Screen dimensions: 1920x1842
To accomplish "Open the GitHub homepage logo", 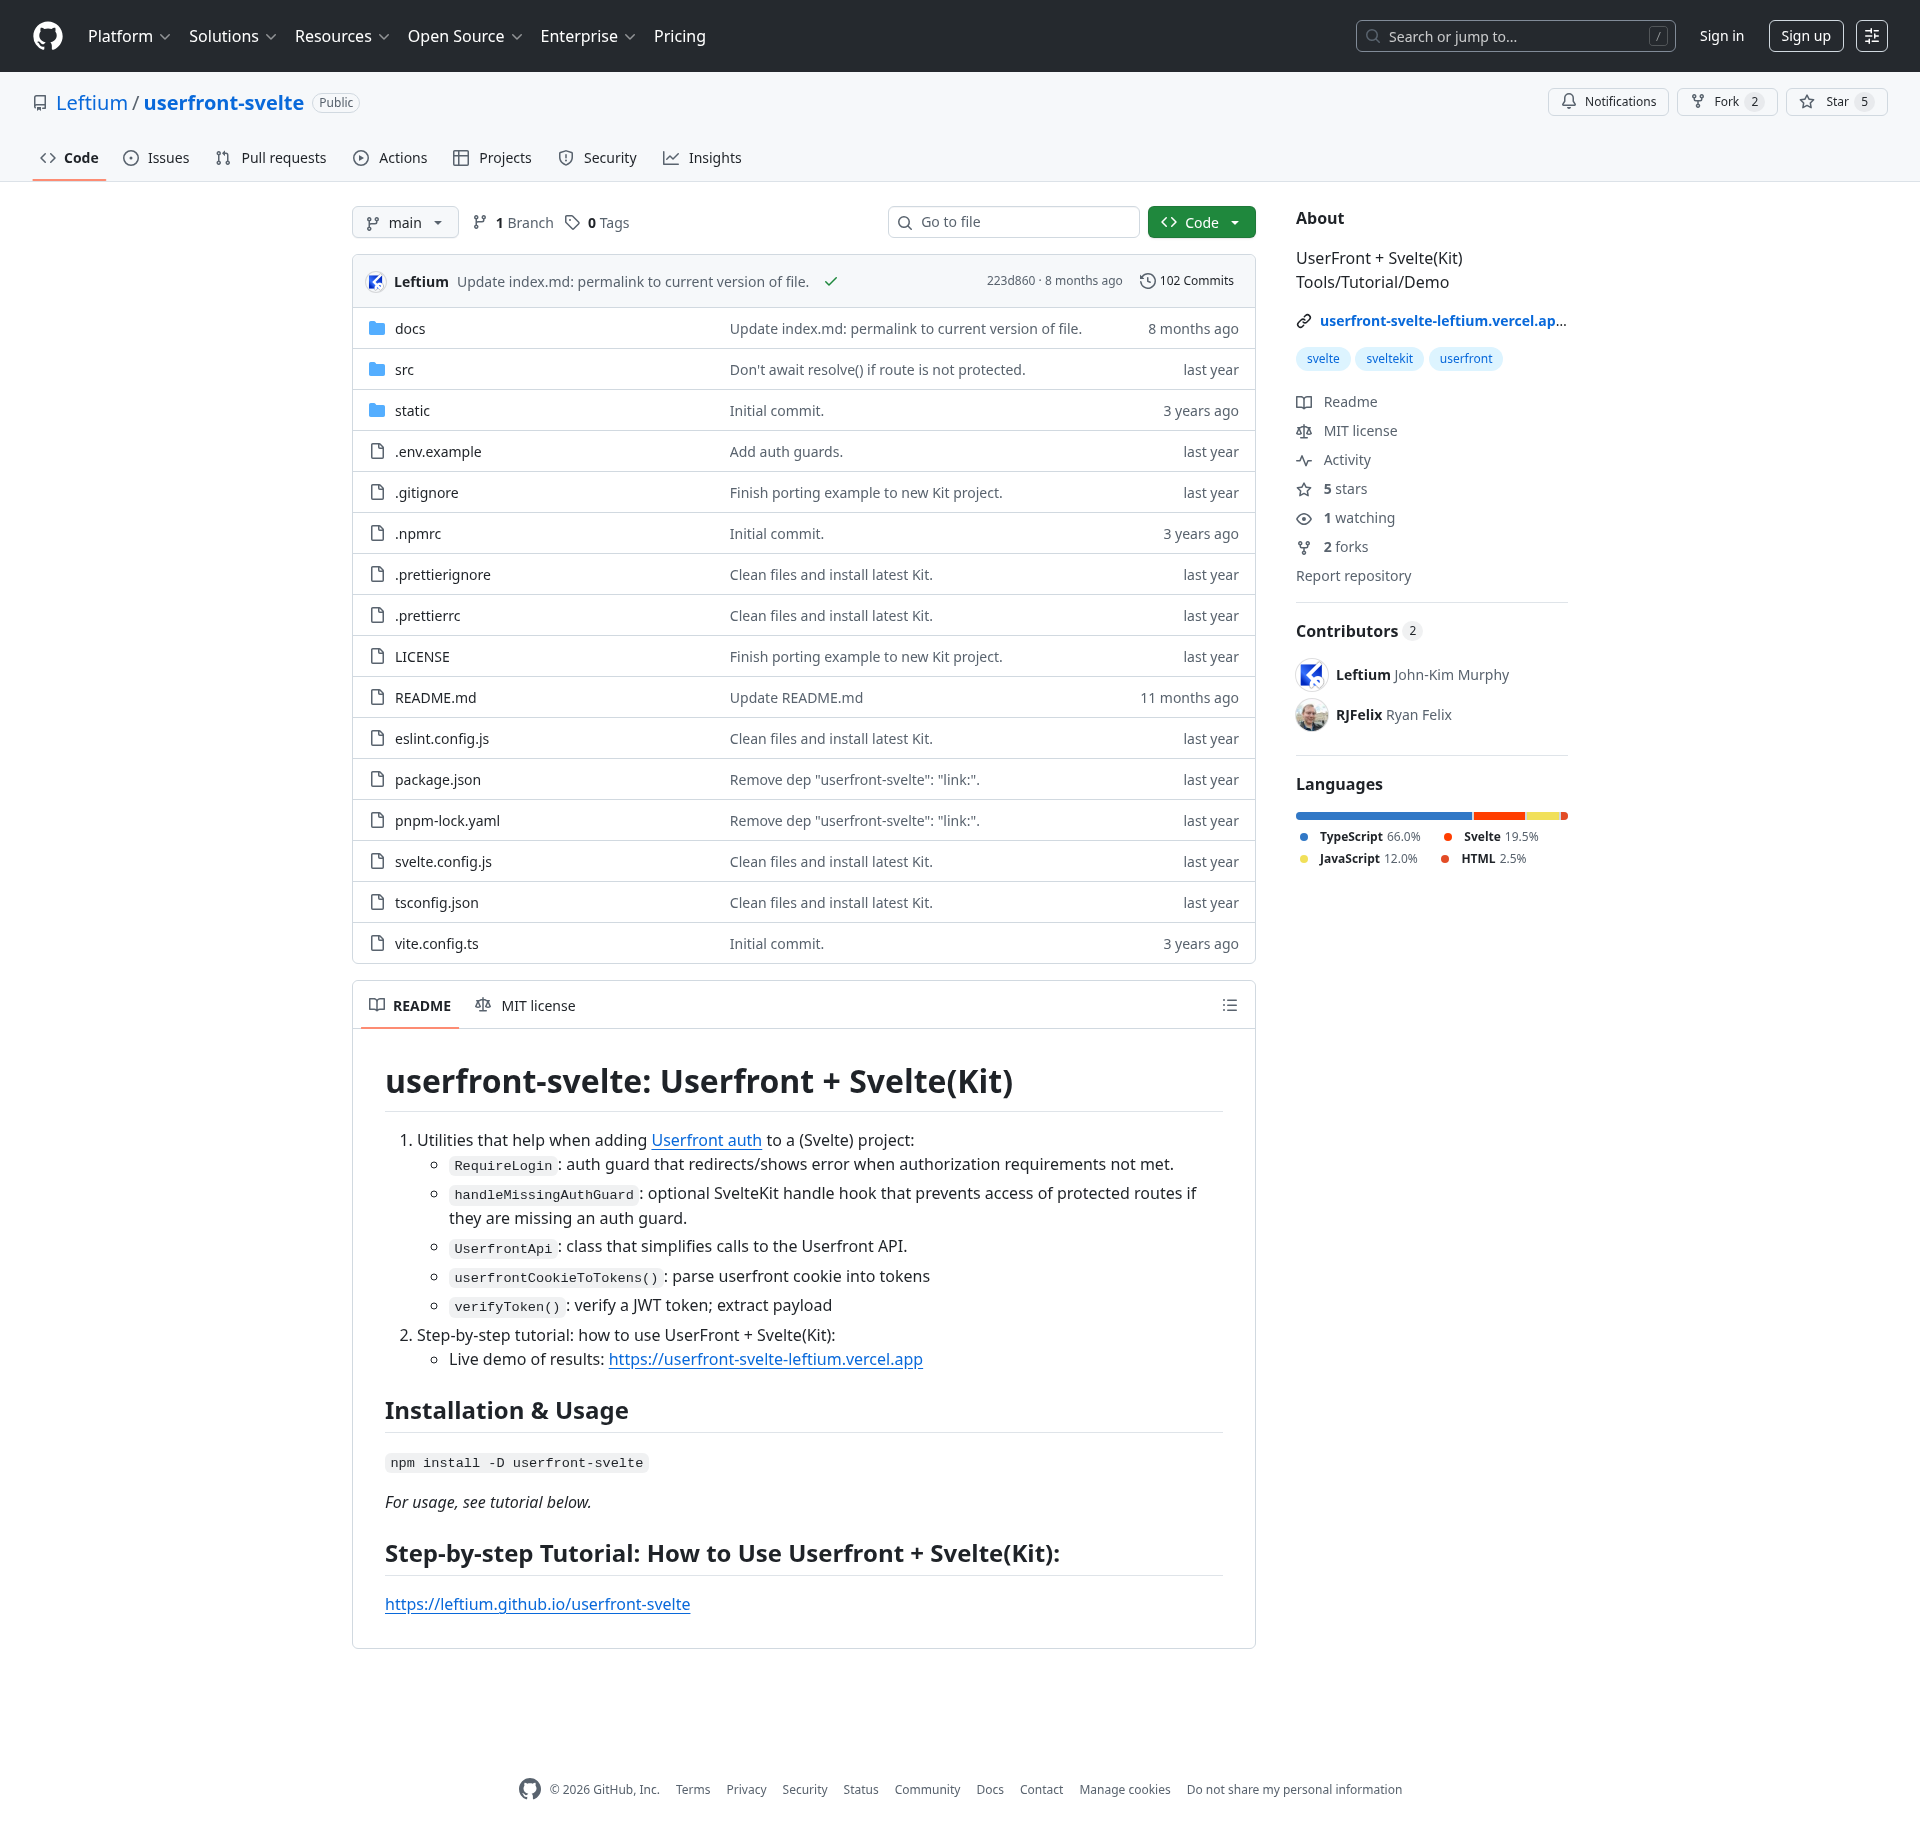I will coord(48,36).
